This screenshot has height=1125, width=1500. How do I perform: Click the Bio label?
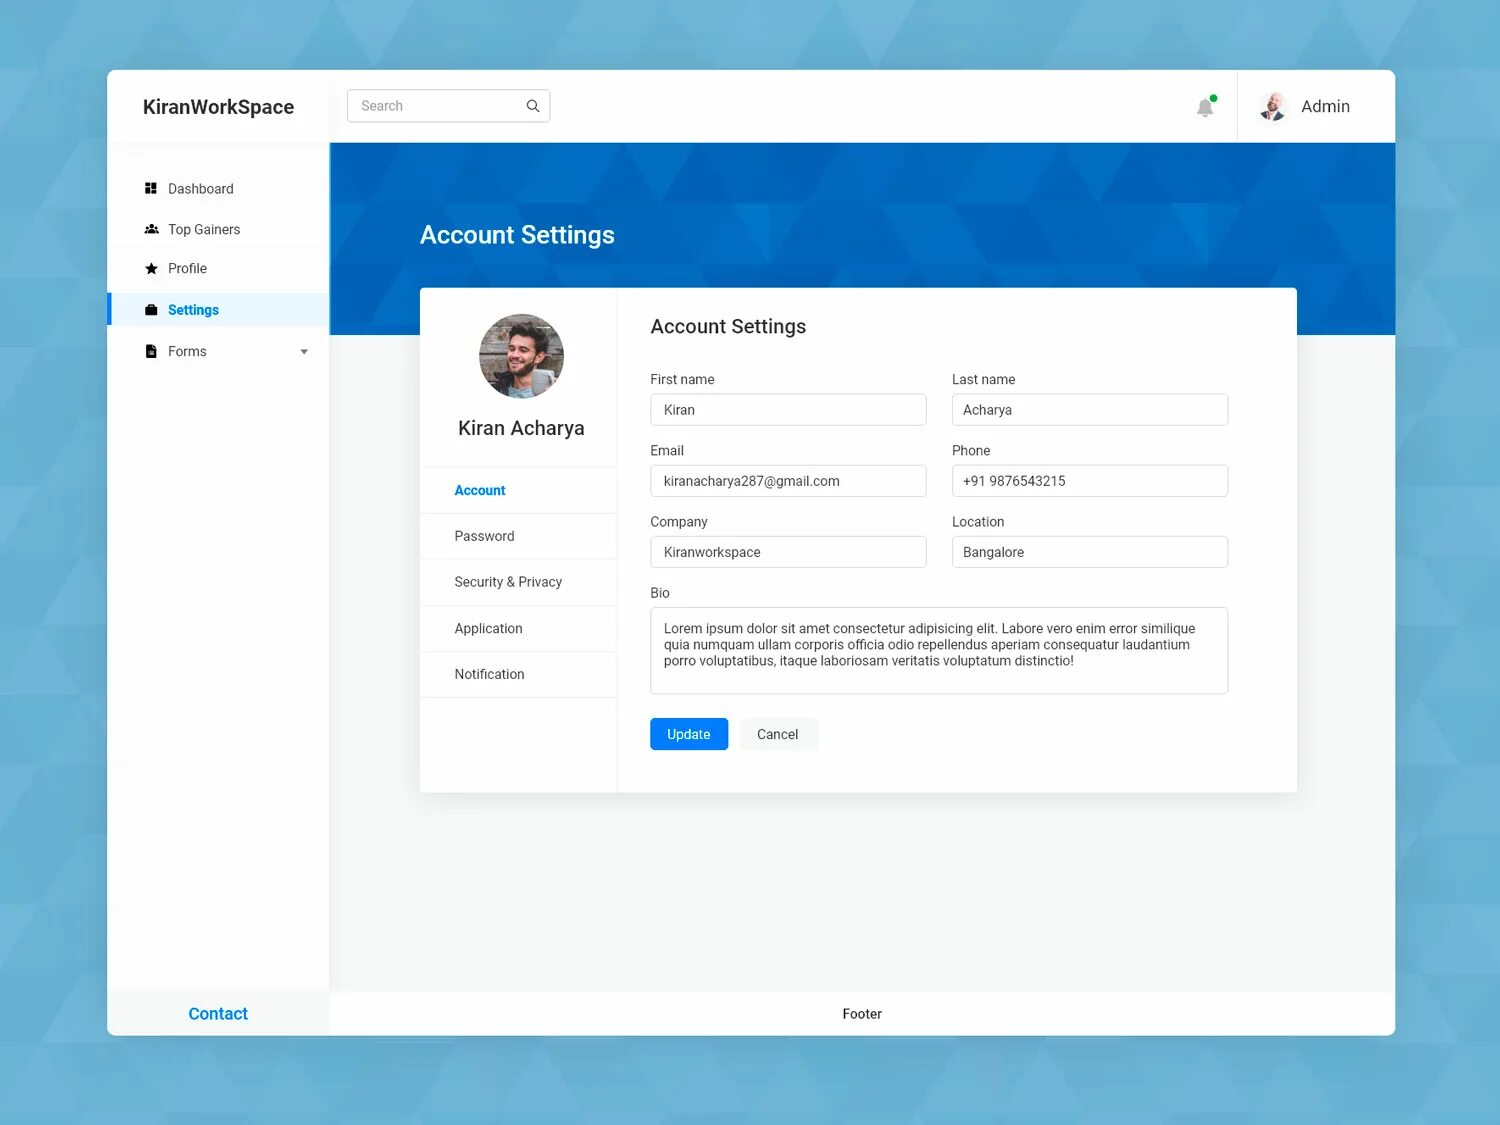click(x=660, y=593)
